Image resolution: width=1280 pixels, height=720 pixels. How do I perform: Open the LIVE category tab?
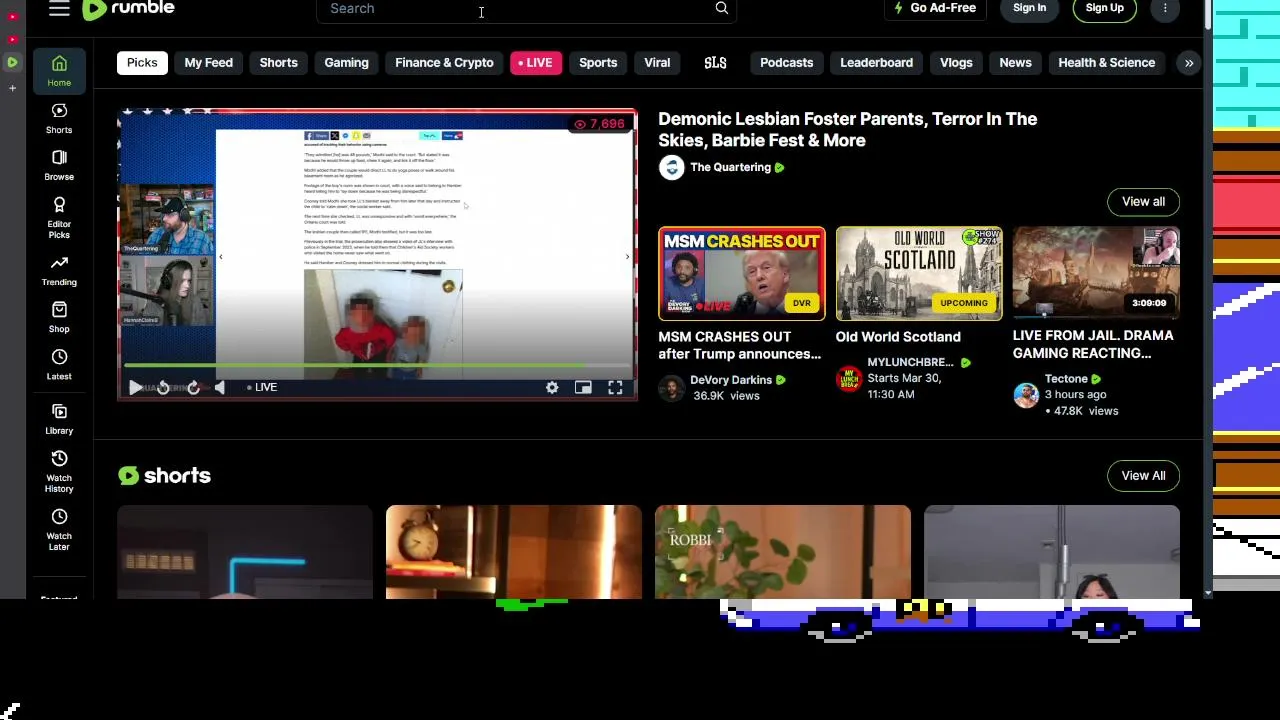[x=535, y=63]
